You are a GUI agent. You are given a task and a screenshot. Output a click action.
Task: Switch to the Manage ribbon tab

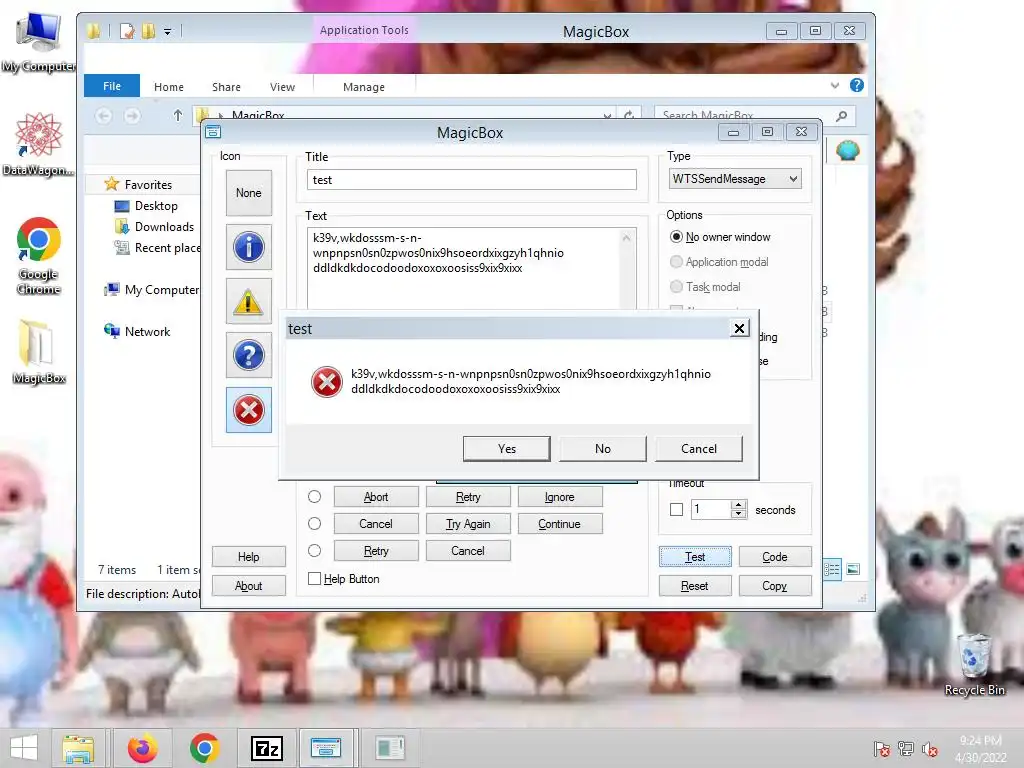(364, 87)
